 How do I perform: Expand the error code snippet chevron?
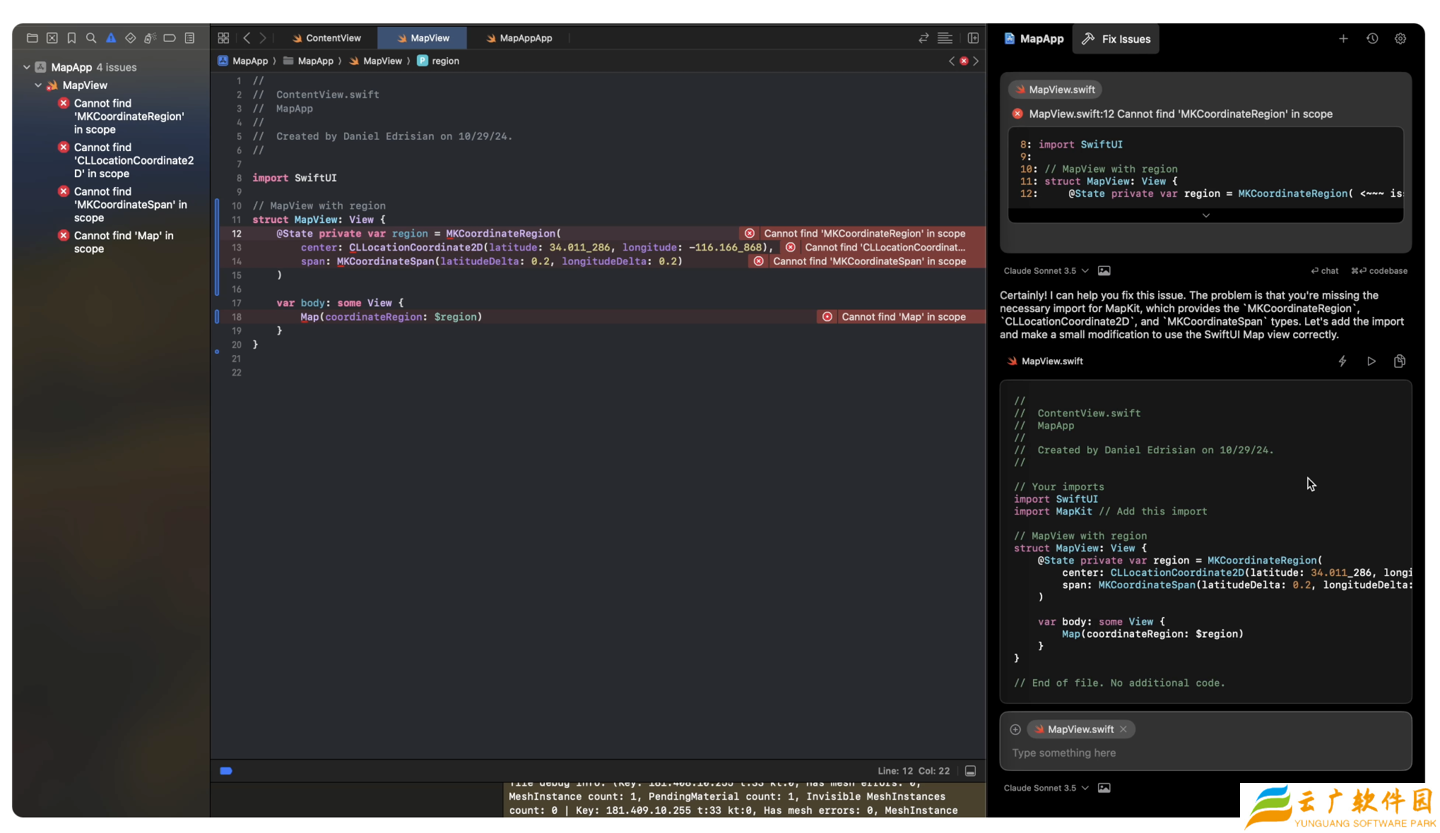1205,215
